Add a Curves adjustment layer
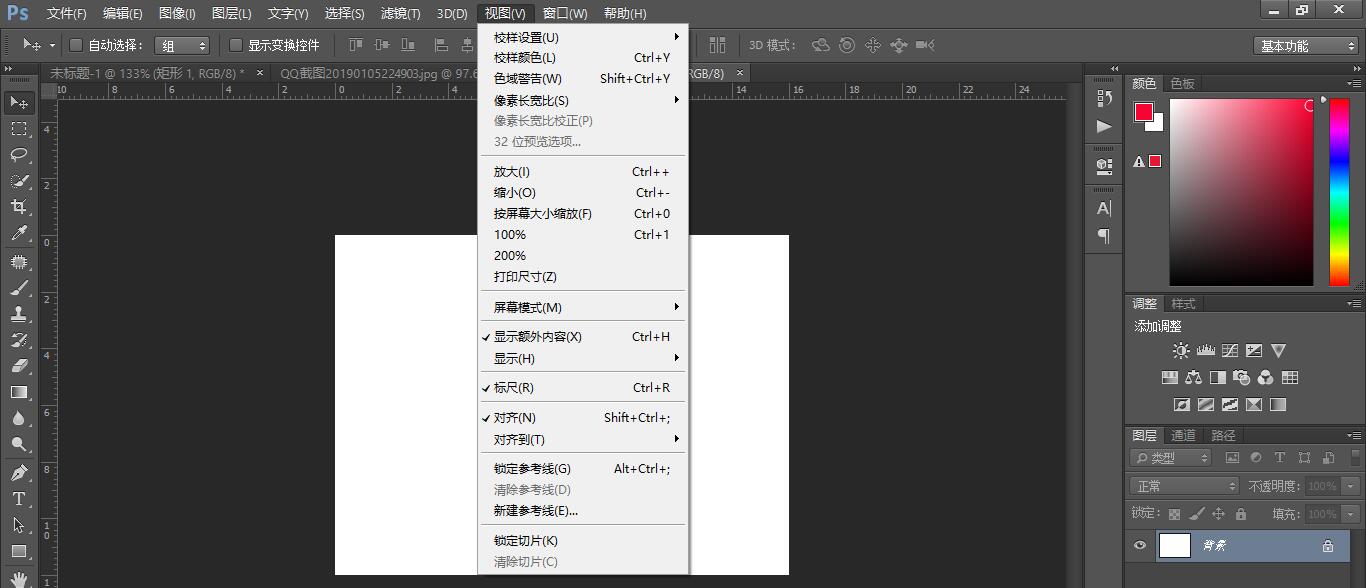 tap(1230, 351)
